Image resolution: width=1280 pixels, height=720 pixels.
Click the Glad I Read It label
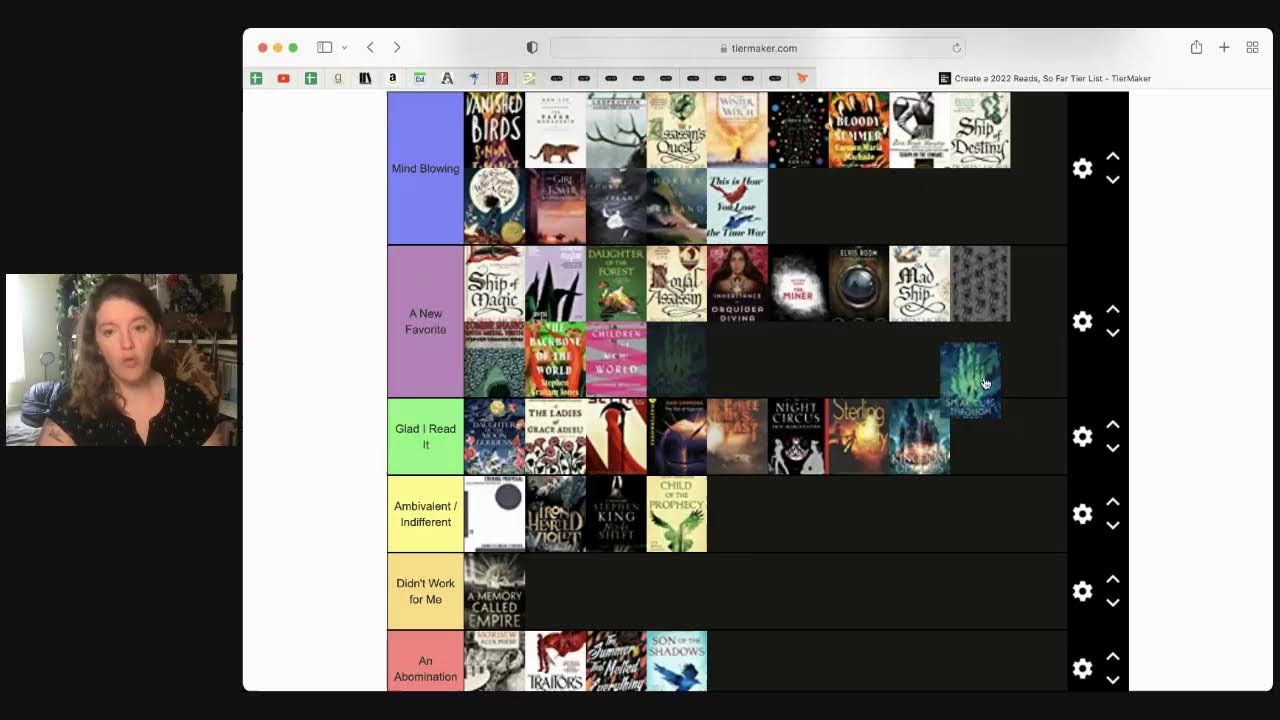point(425,436)
